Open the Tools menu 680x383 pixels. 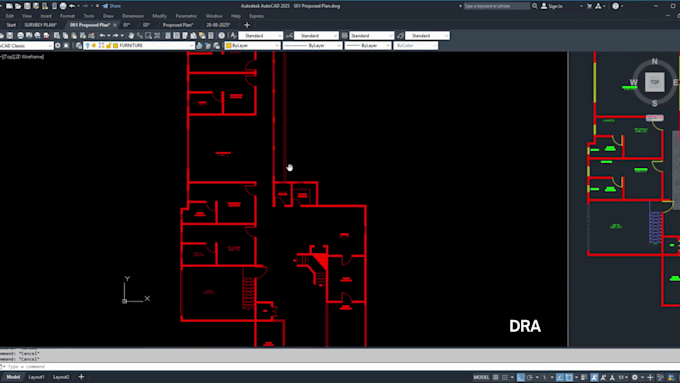pyautogui.click(x=88, y=16)
